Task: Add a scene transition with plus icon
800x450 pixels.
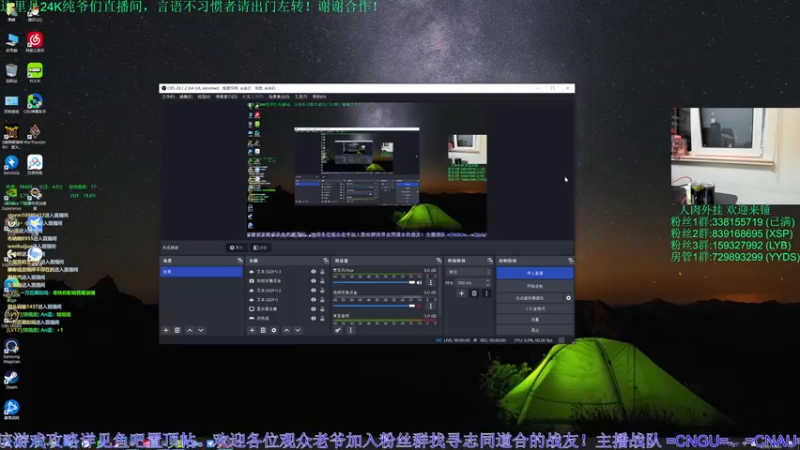Action: point(461,293)
